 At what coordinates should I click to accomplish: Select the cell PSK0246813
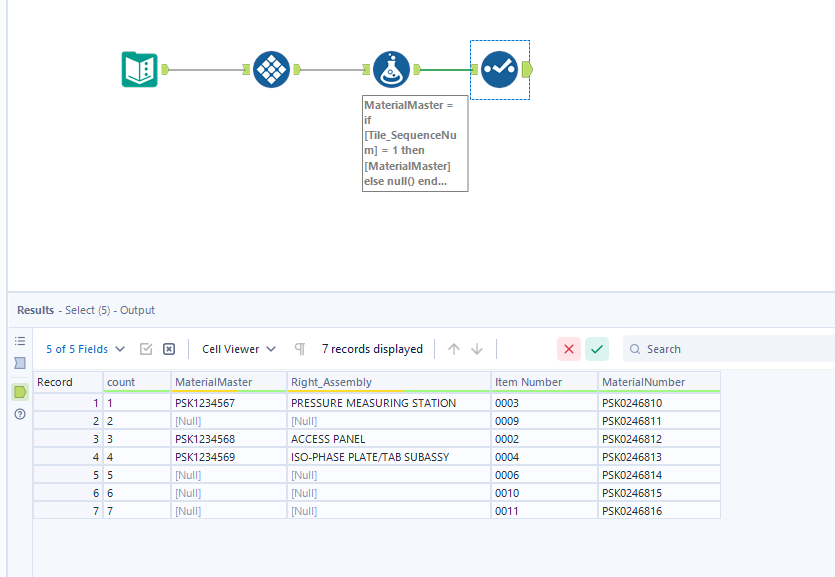[x=659, y=457]
